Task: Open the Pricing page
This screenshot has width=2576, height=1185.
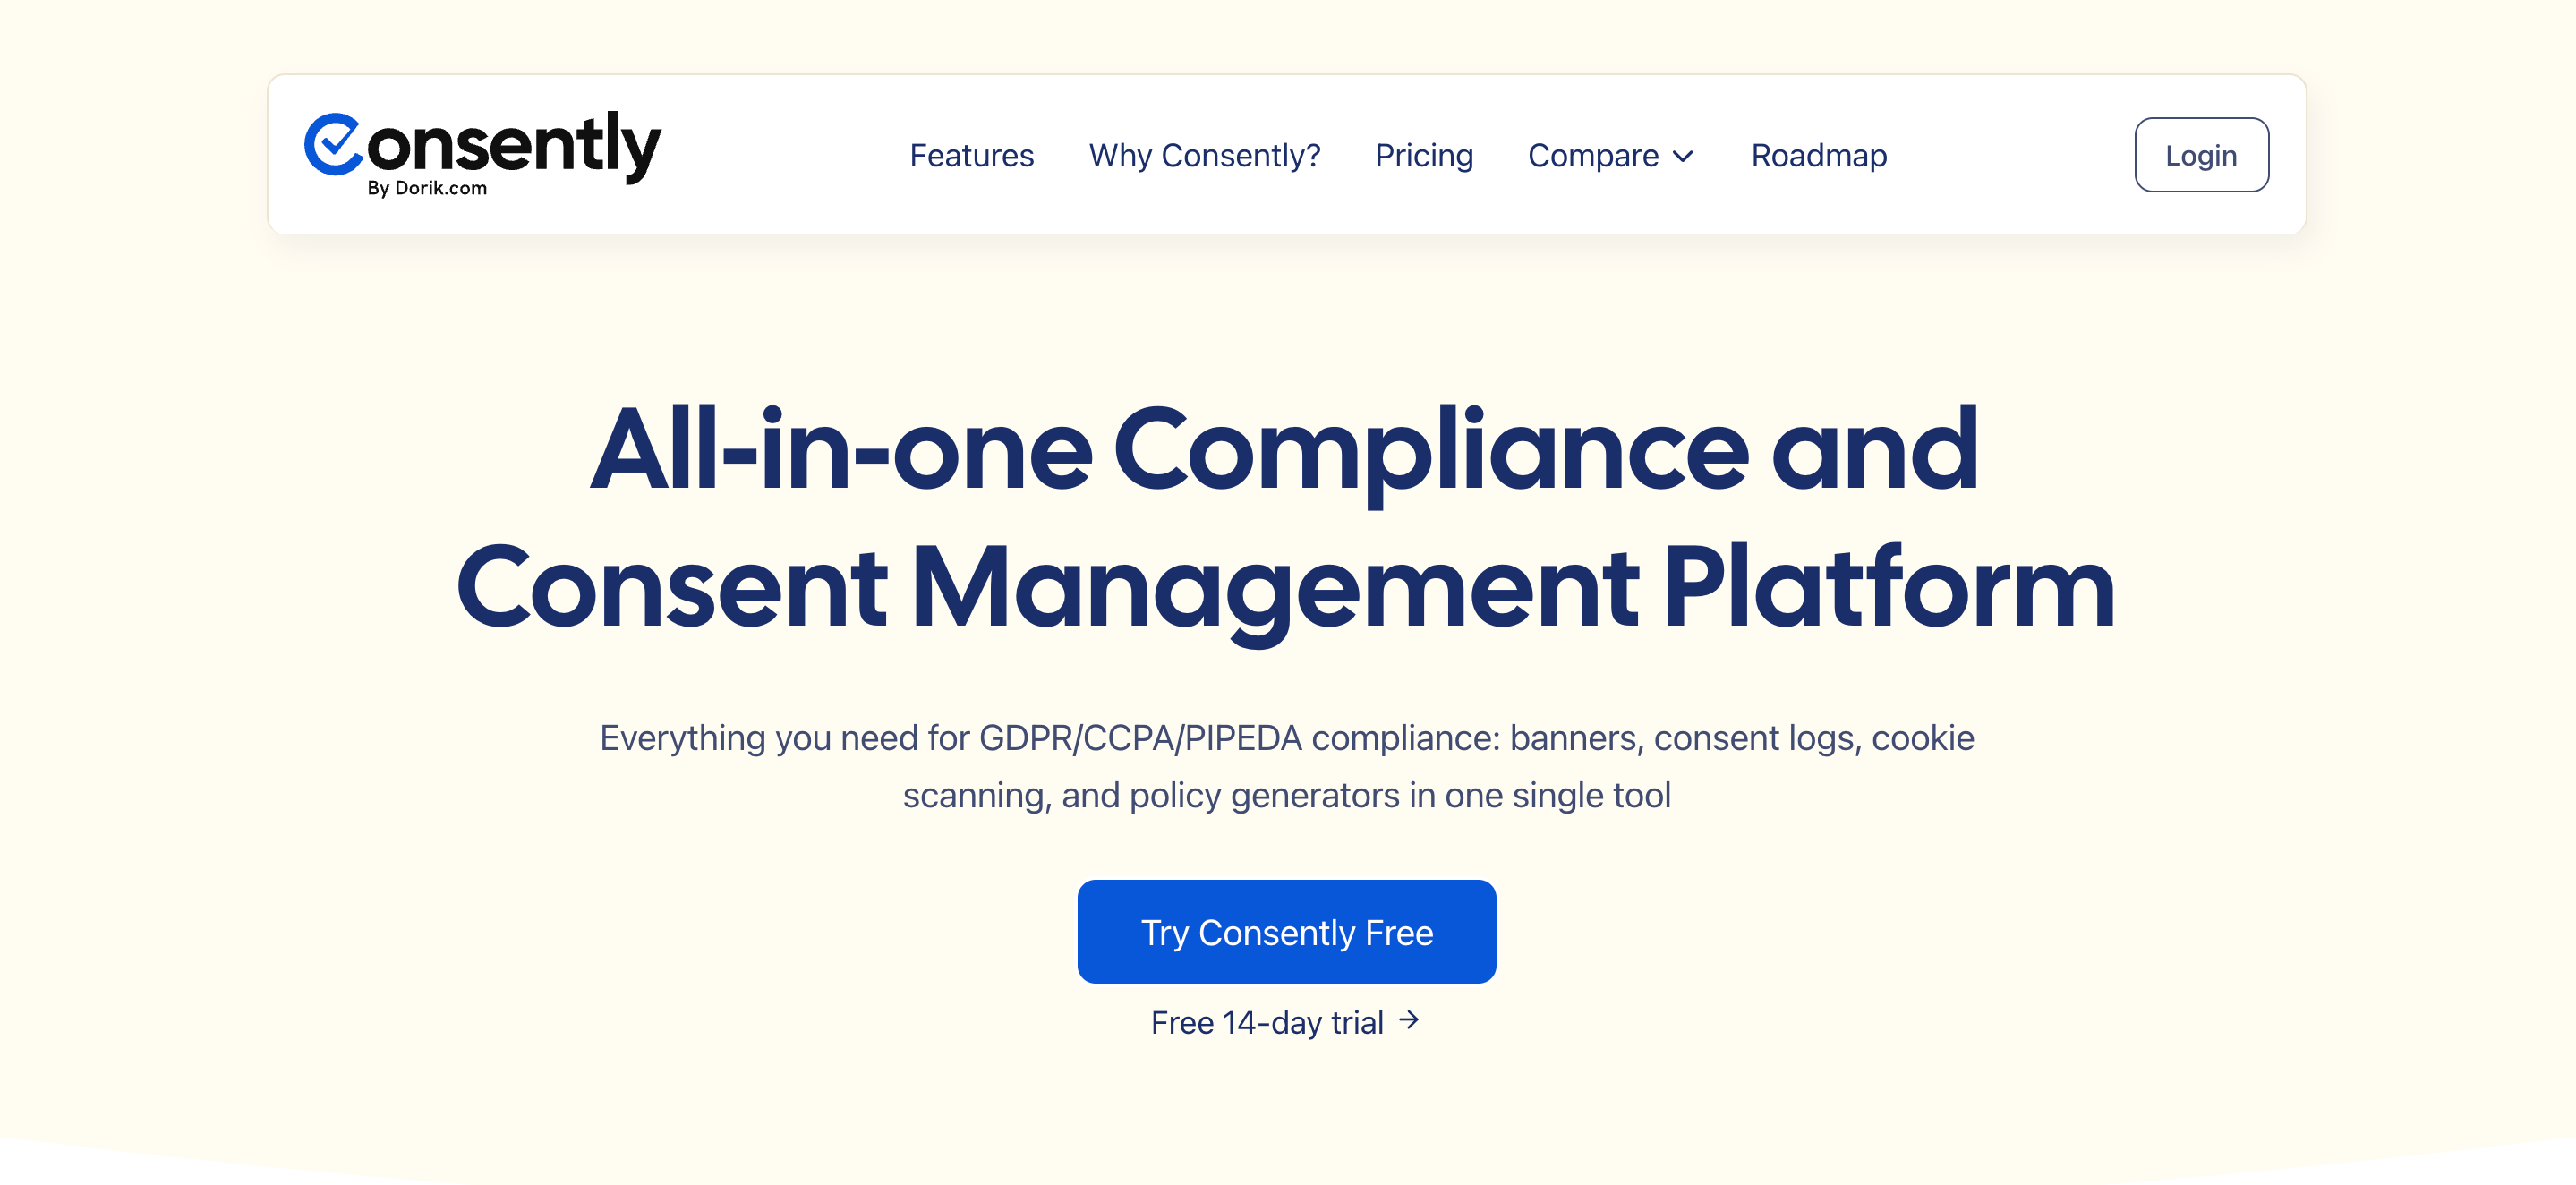Action: point(1423,155)
